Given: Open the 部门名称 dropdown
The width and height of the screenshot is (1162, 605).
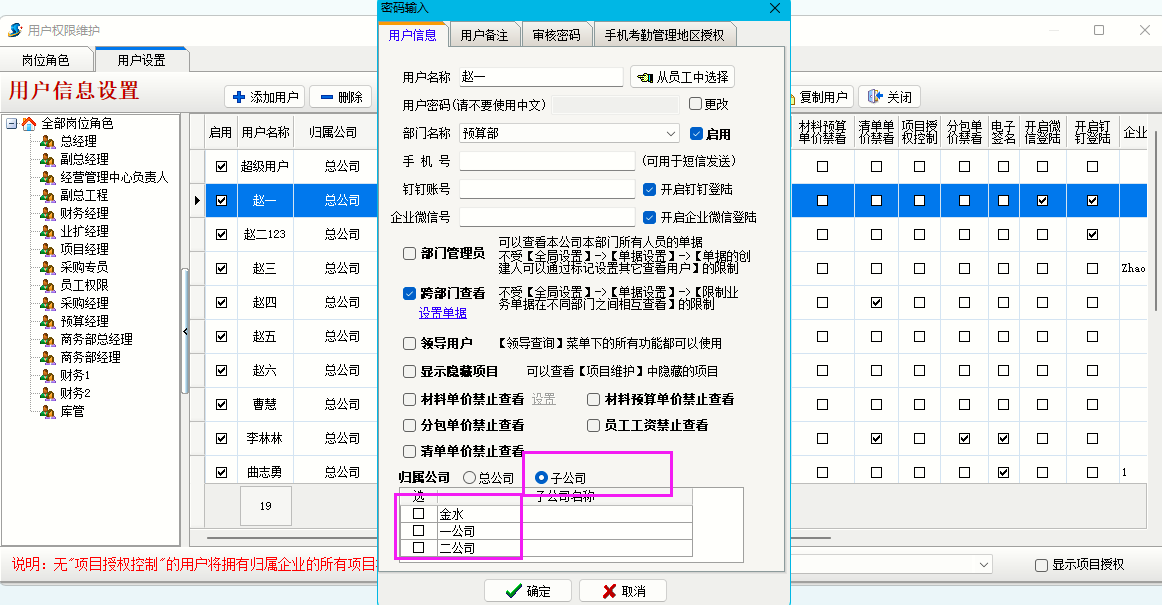Looking at the screenshot, I should tap(672, 133).
